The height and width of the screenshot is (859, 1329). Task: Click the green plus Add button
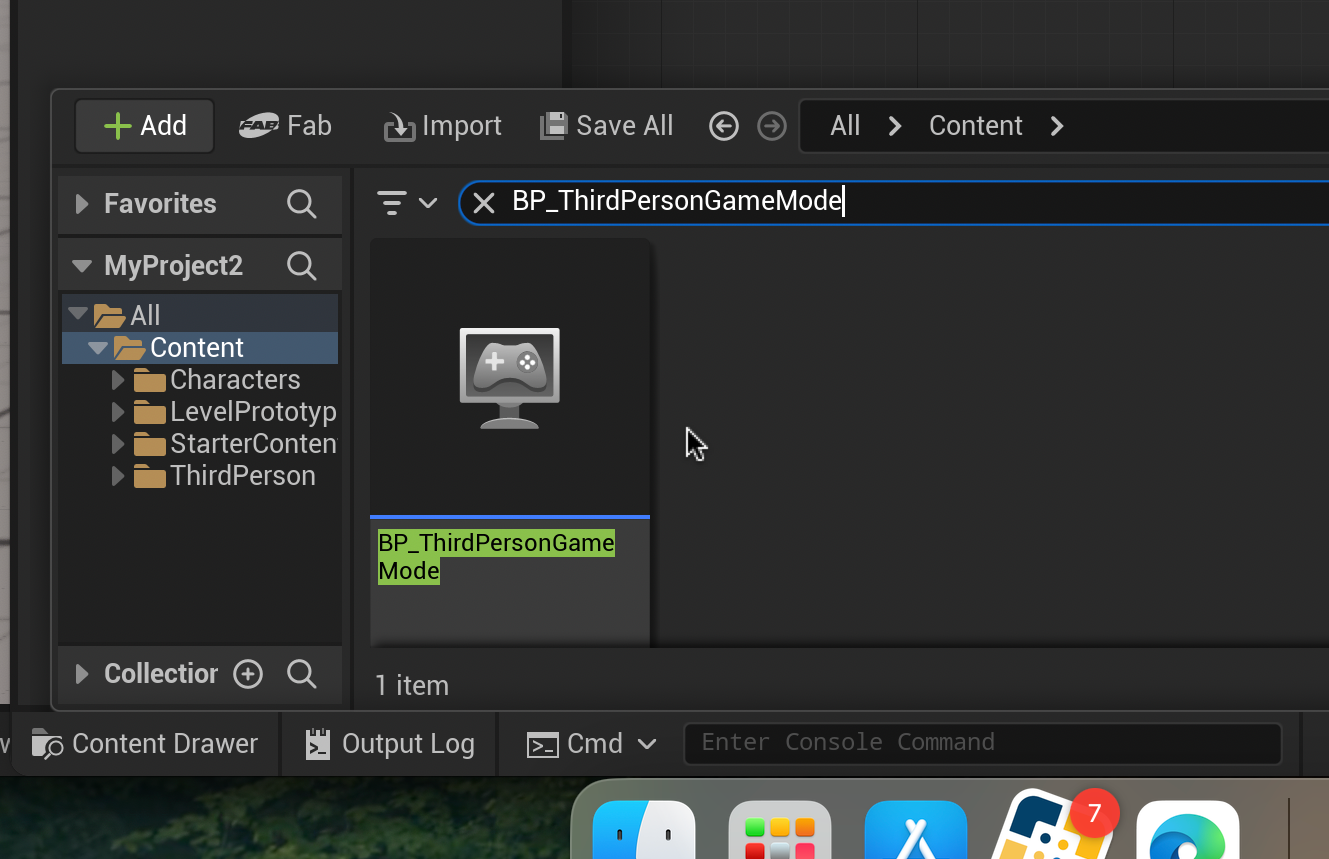click(145, 126)
